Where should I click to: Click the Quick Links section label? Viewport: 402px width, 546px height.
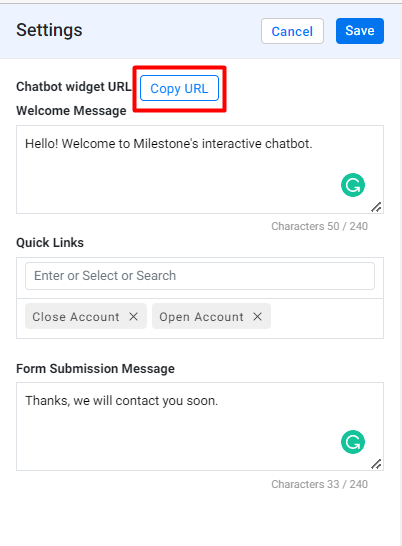tap(50, 242)
